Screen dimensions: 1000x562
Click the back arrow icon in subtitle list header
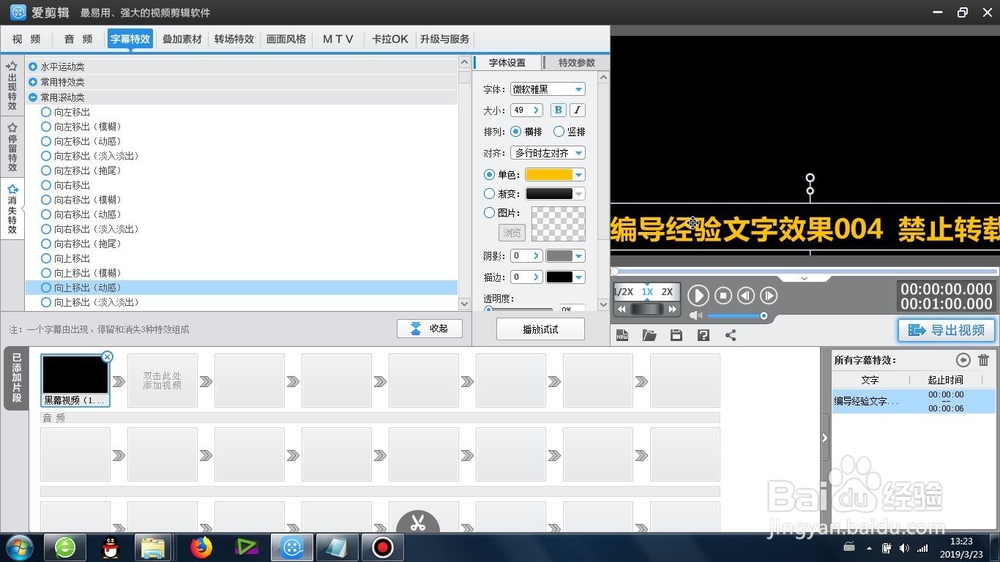click(x=963, y=360)
